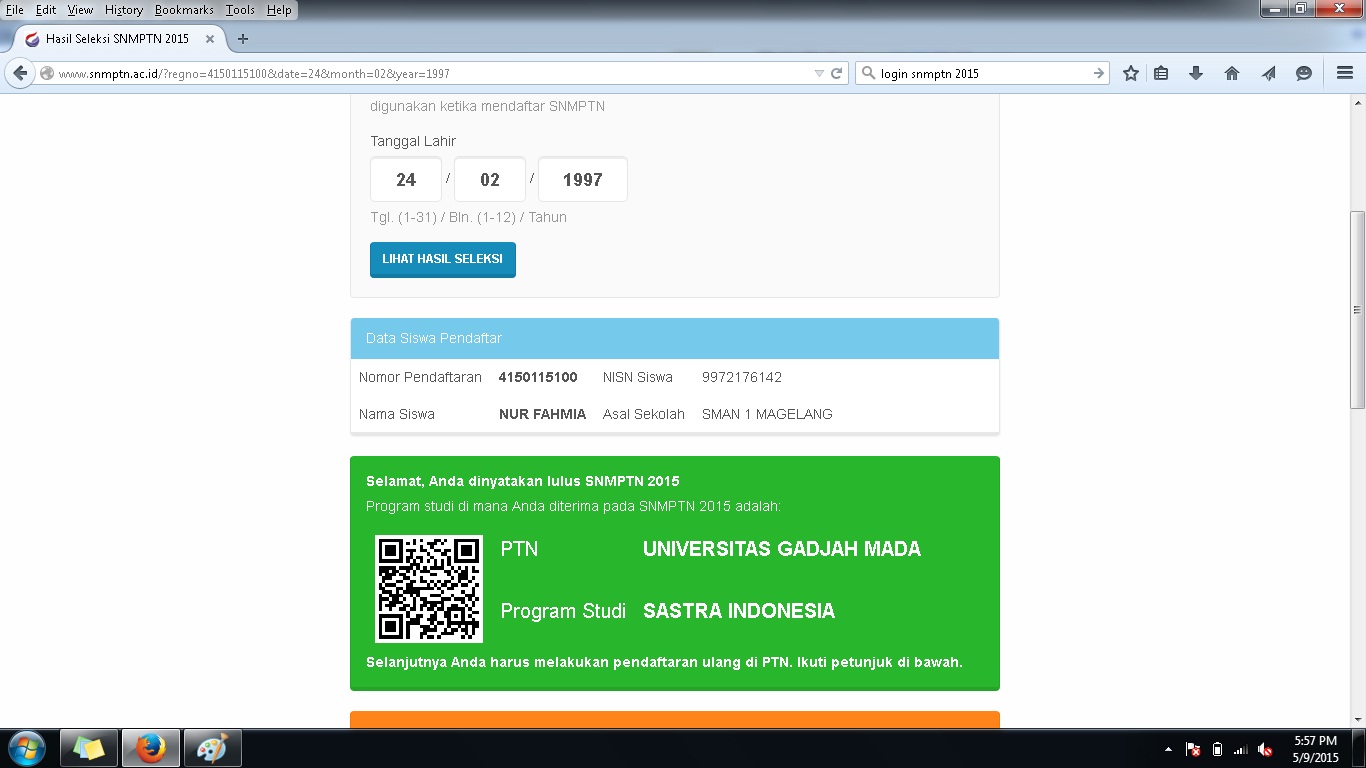
Task: Click the year field showing 1997
Action: pyautogui.click(x=583, y=180)
